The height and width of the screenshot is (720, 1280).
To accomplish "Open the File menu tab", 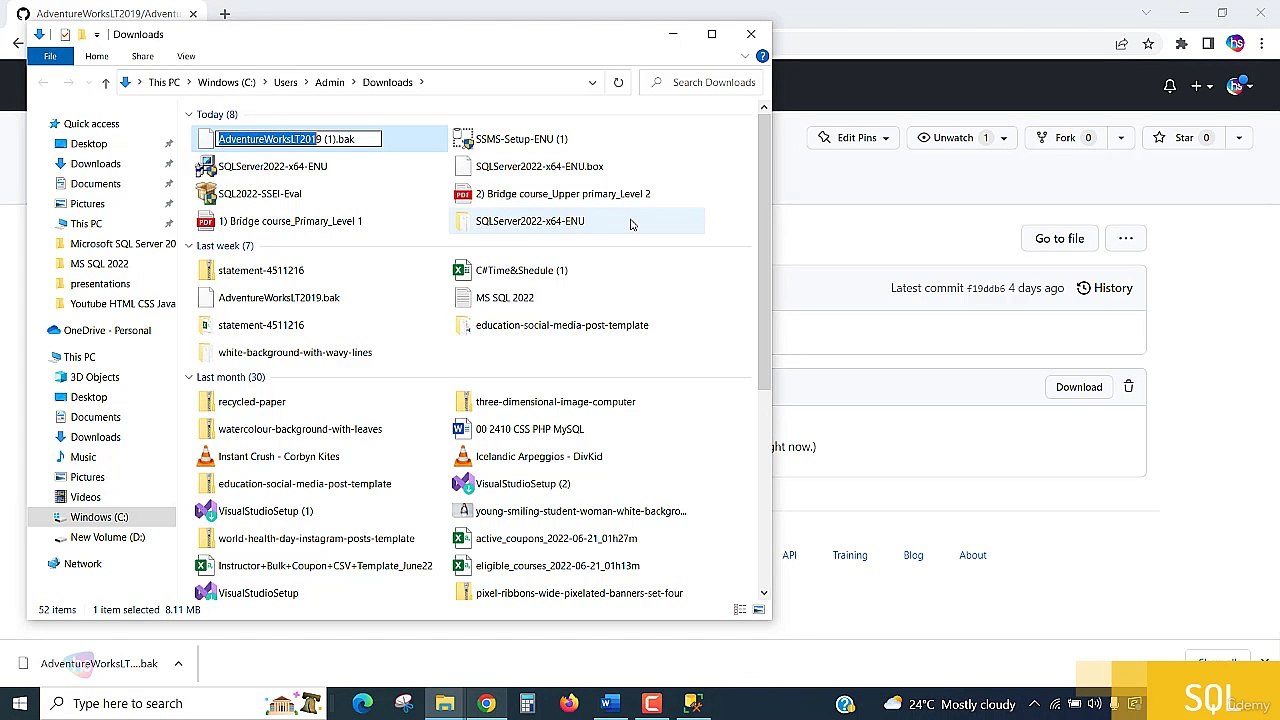I will 50,56.
